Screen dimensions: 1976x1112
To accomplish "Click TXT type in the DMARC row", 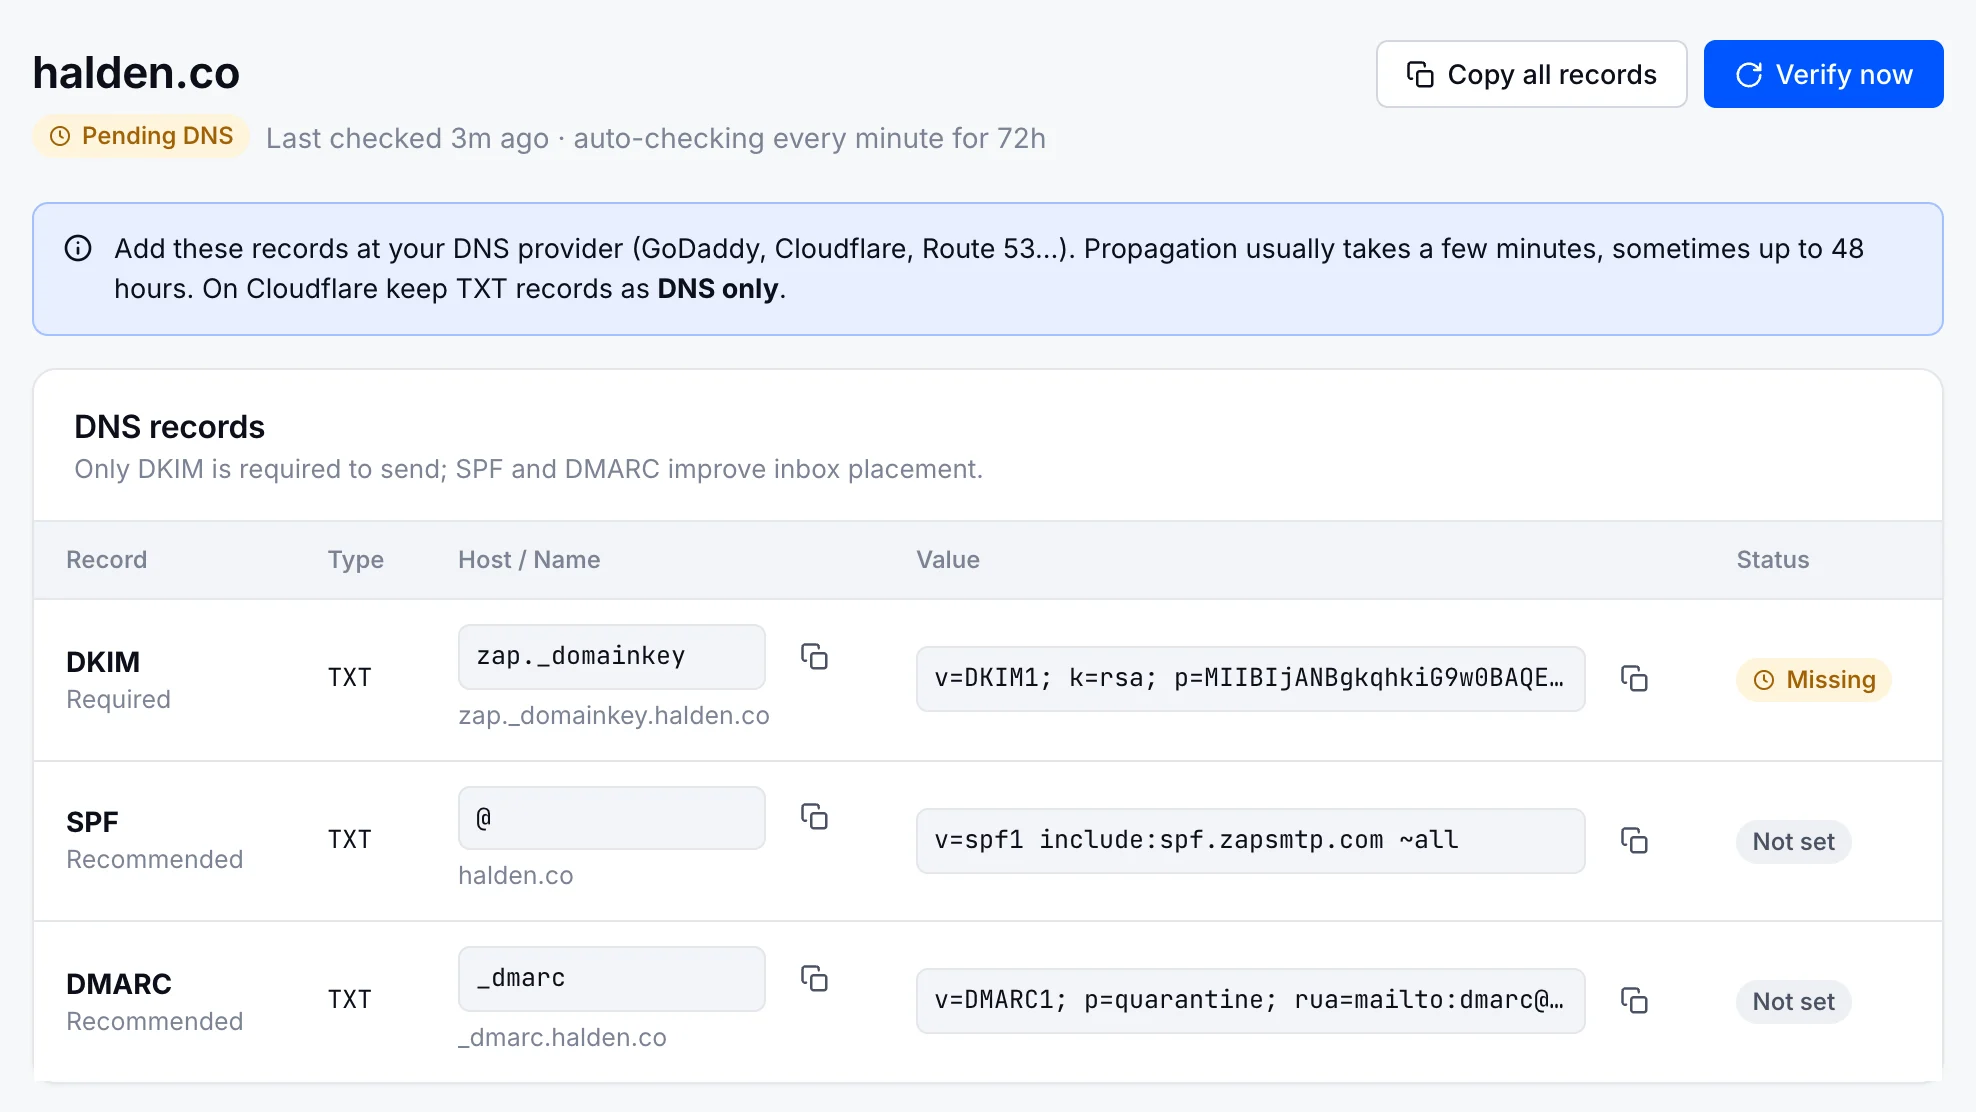I will (x=350, y=1000).
